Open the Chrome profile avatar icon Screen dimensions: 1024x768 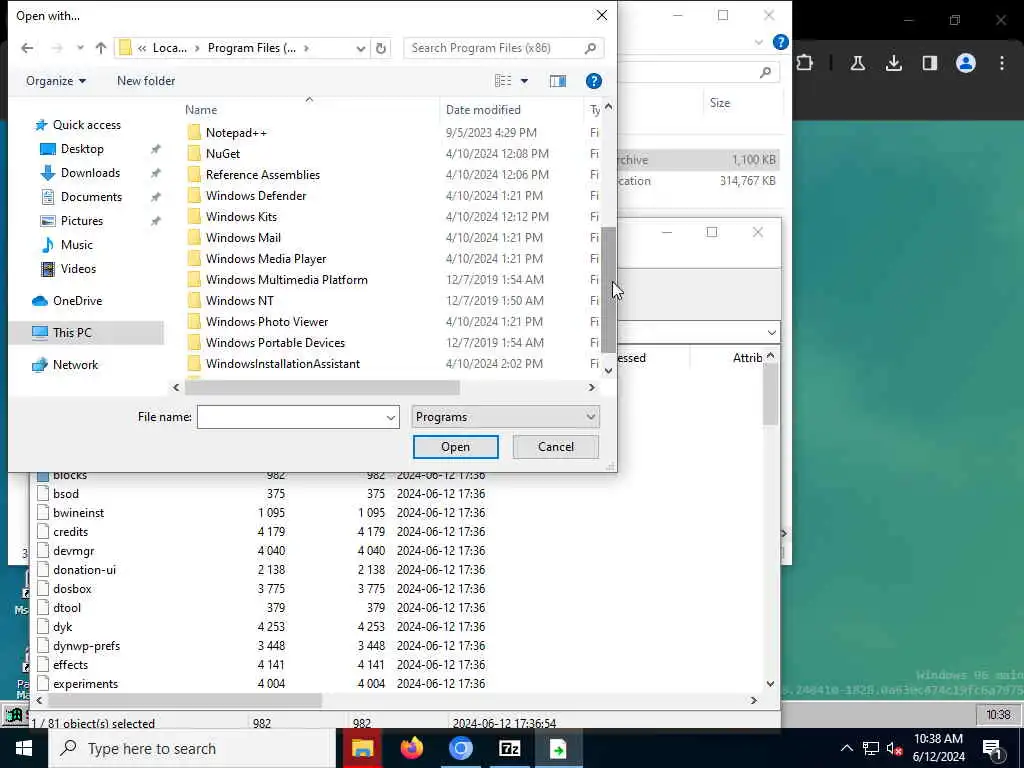click(x=966, y=63)
